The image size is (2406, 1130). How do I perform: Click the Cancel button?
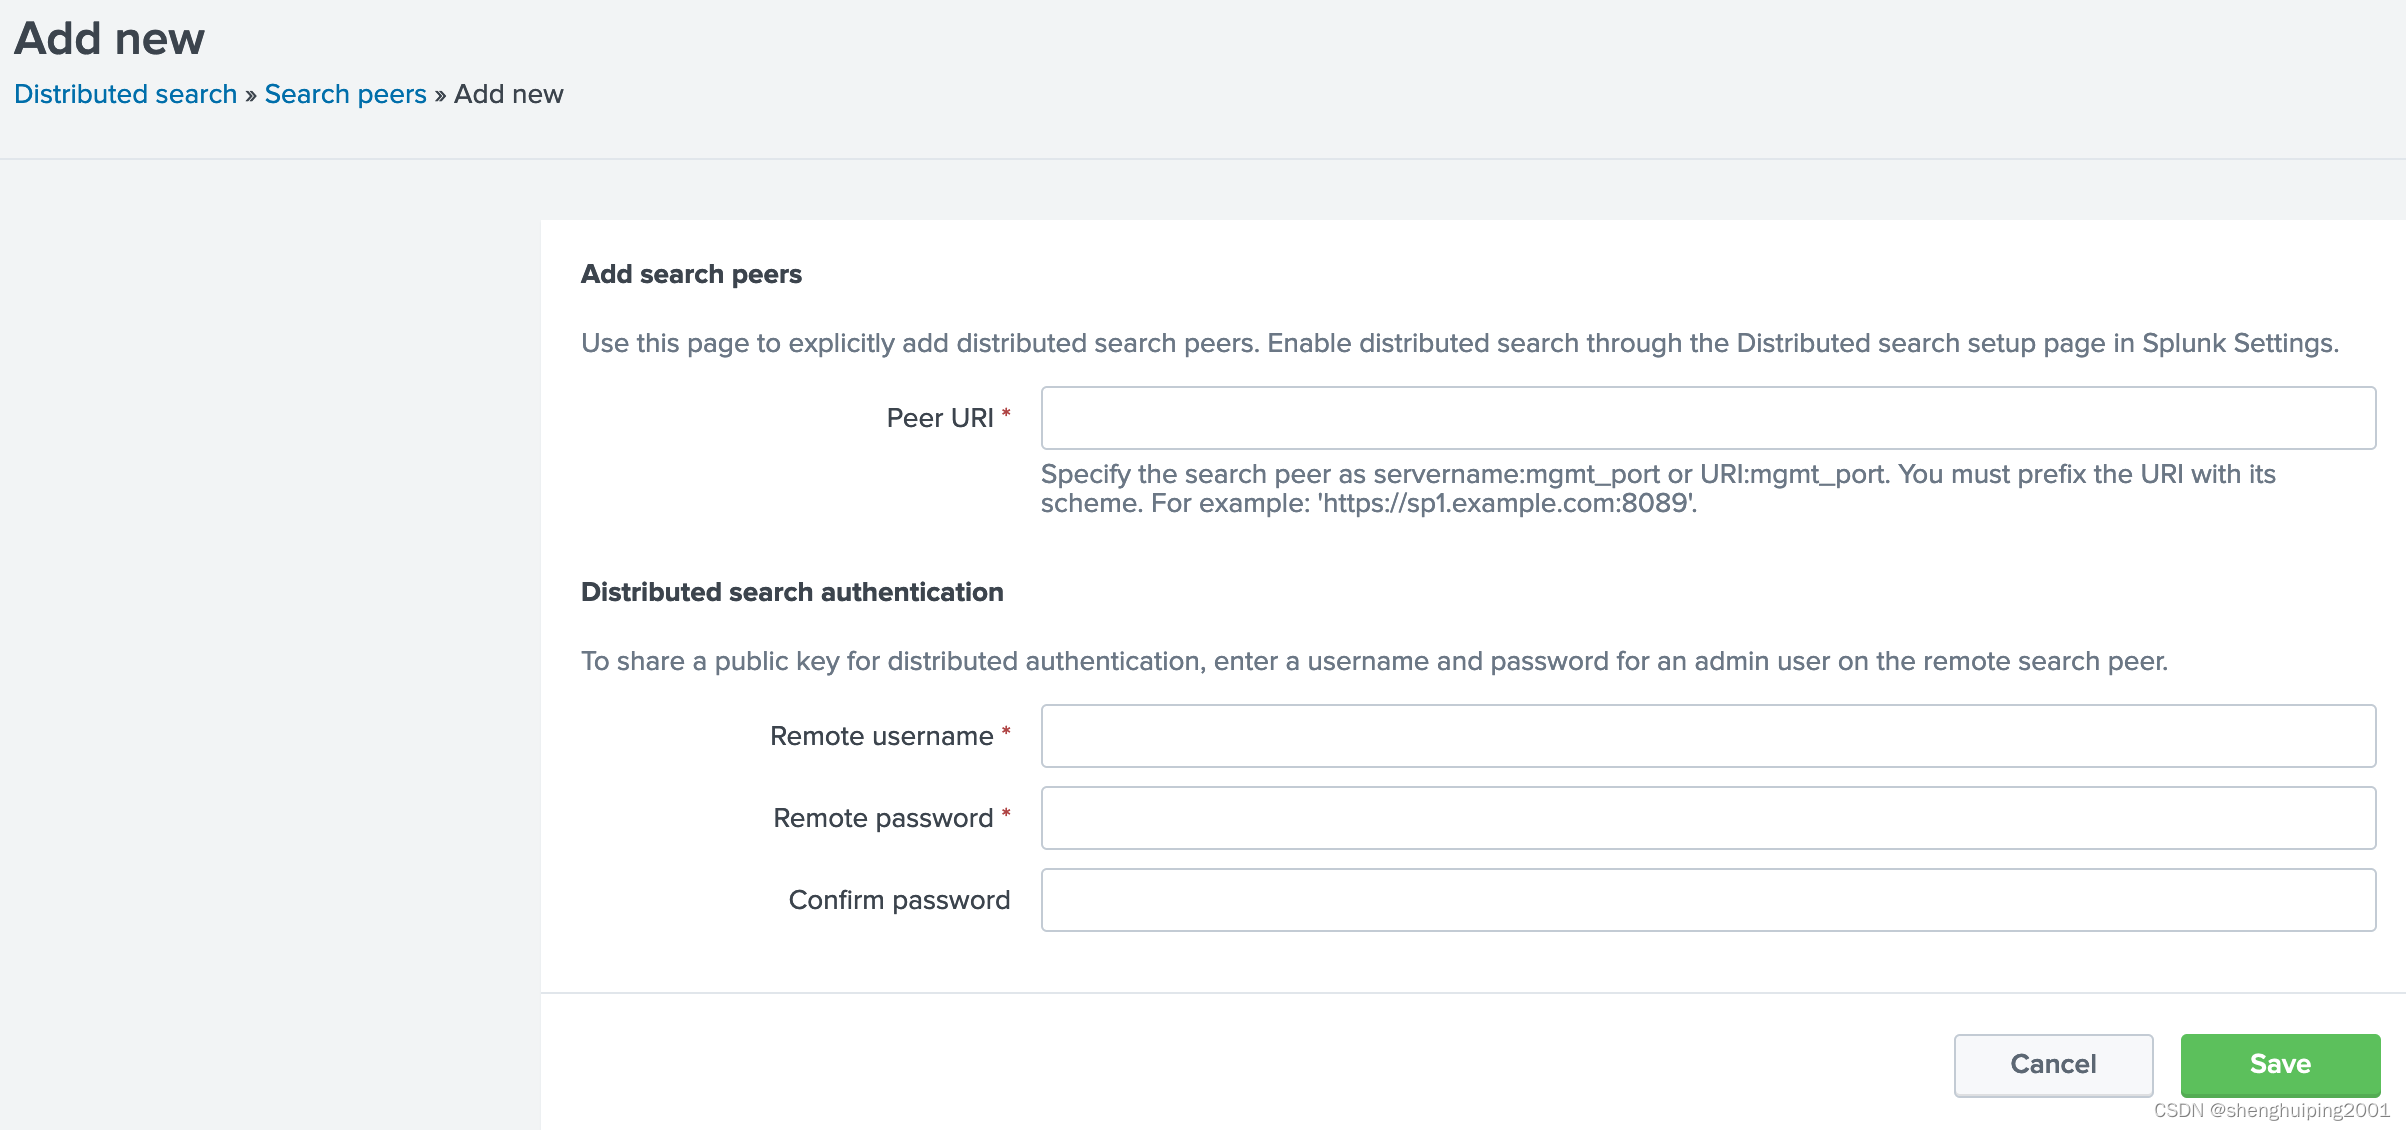(x=2053, y=1064)
